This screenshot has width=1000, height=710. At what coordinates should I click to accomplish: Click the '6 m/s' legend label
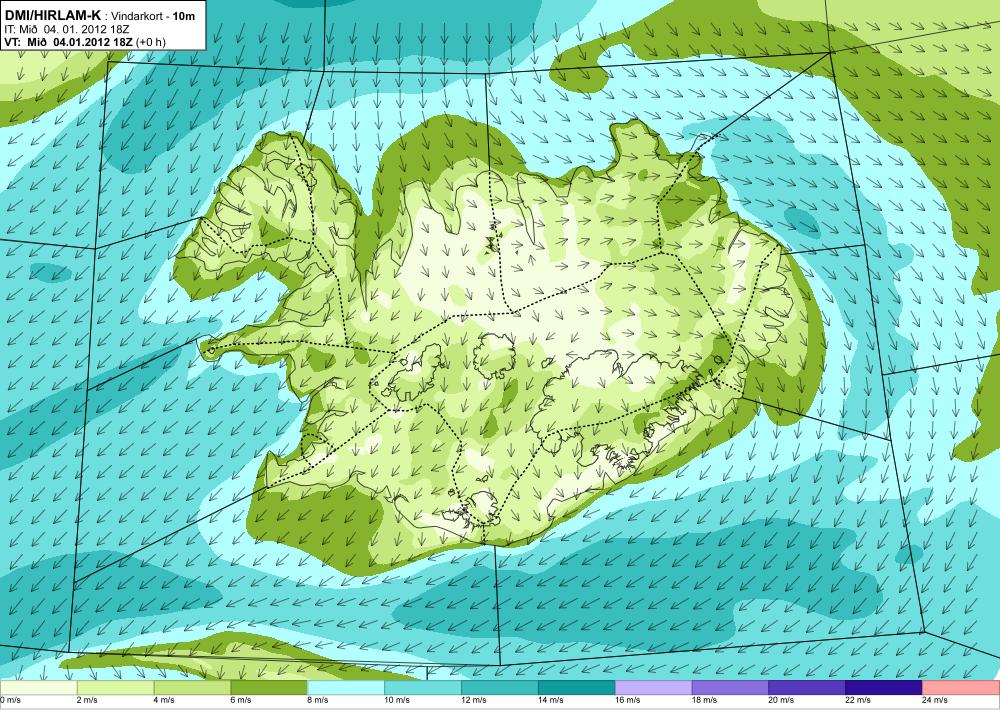click(x=241, y=700)
